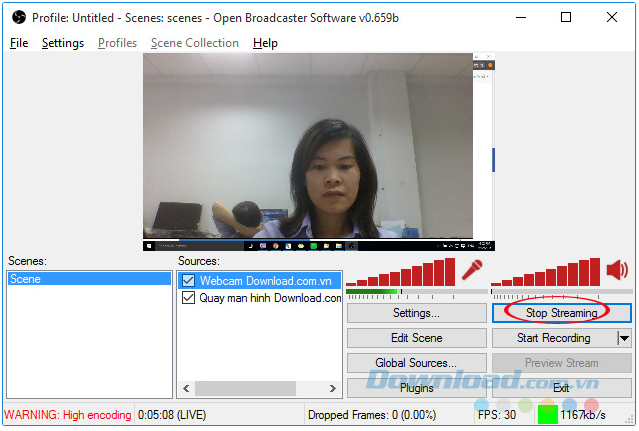Click the green bitrate status indicator
The width and height of the screenshot is (639, 431).
coord(548,415)
